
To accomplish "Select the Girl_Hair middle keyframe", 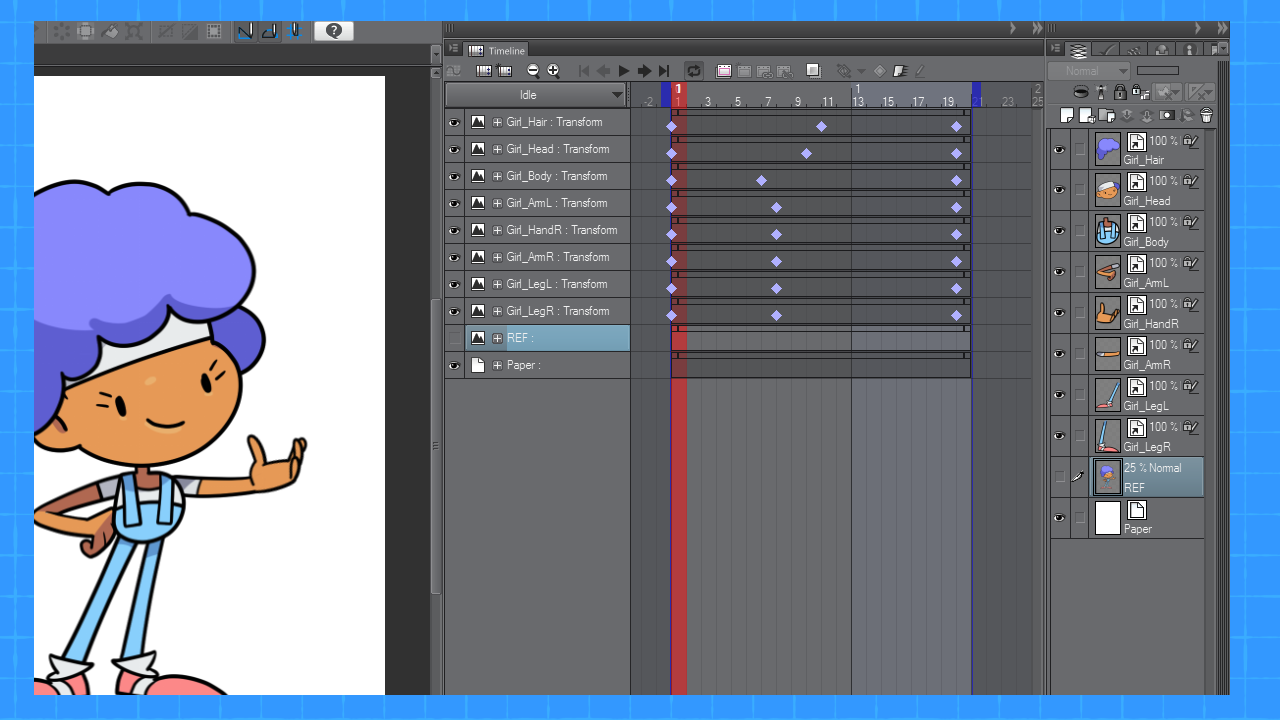I will [x=821, y=127].
